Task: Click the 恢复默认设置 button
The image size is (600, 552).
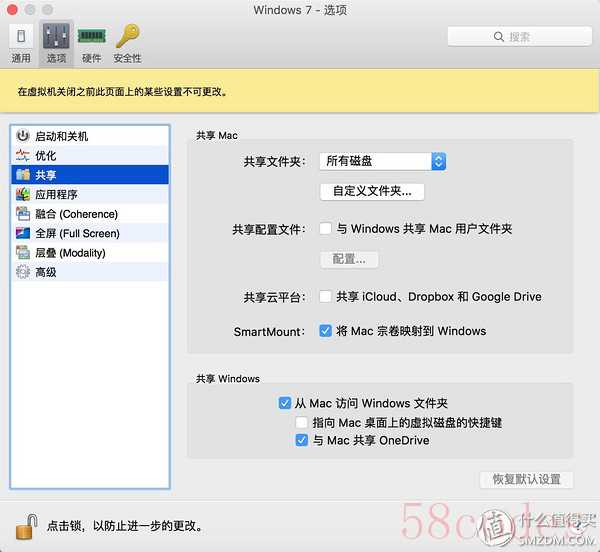Action: (x=527, y=479)
